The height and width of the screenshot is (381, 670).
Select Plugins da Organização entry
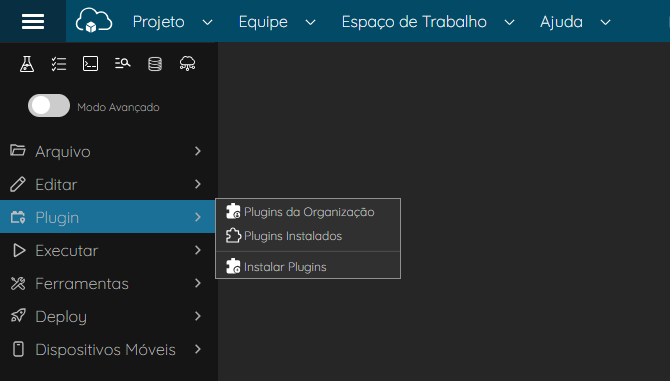(x=308, y=212)
